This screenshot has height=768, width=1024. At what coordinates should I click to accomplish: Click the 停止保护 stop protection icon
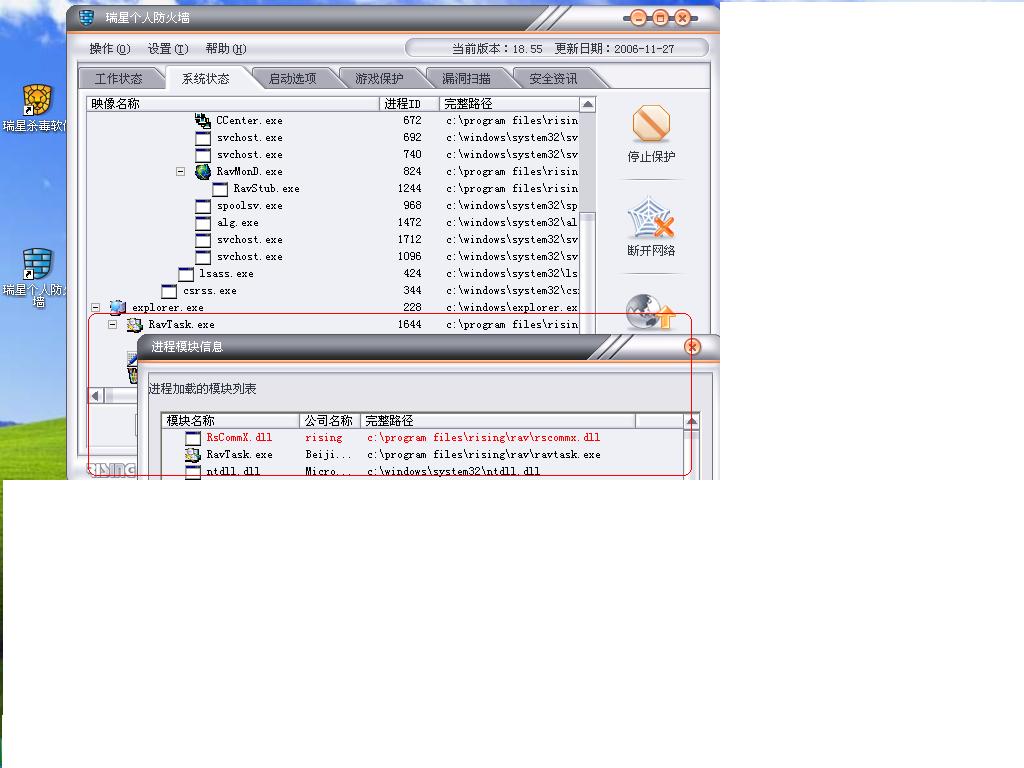coord(651,123)
